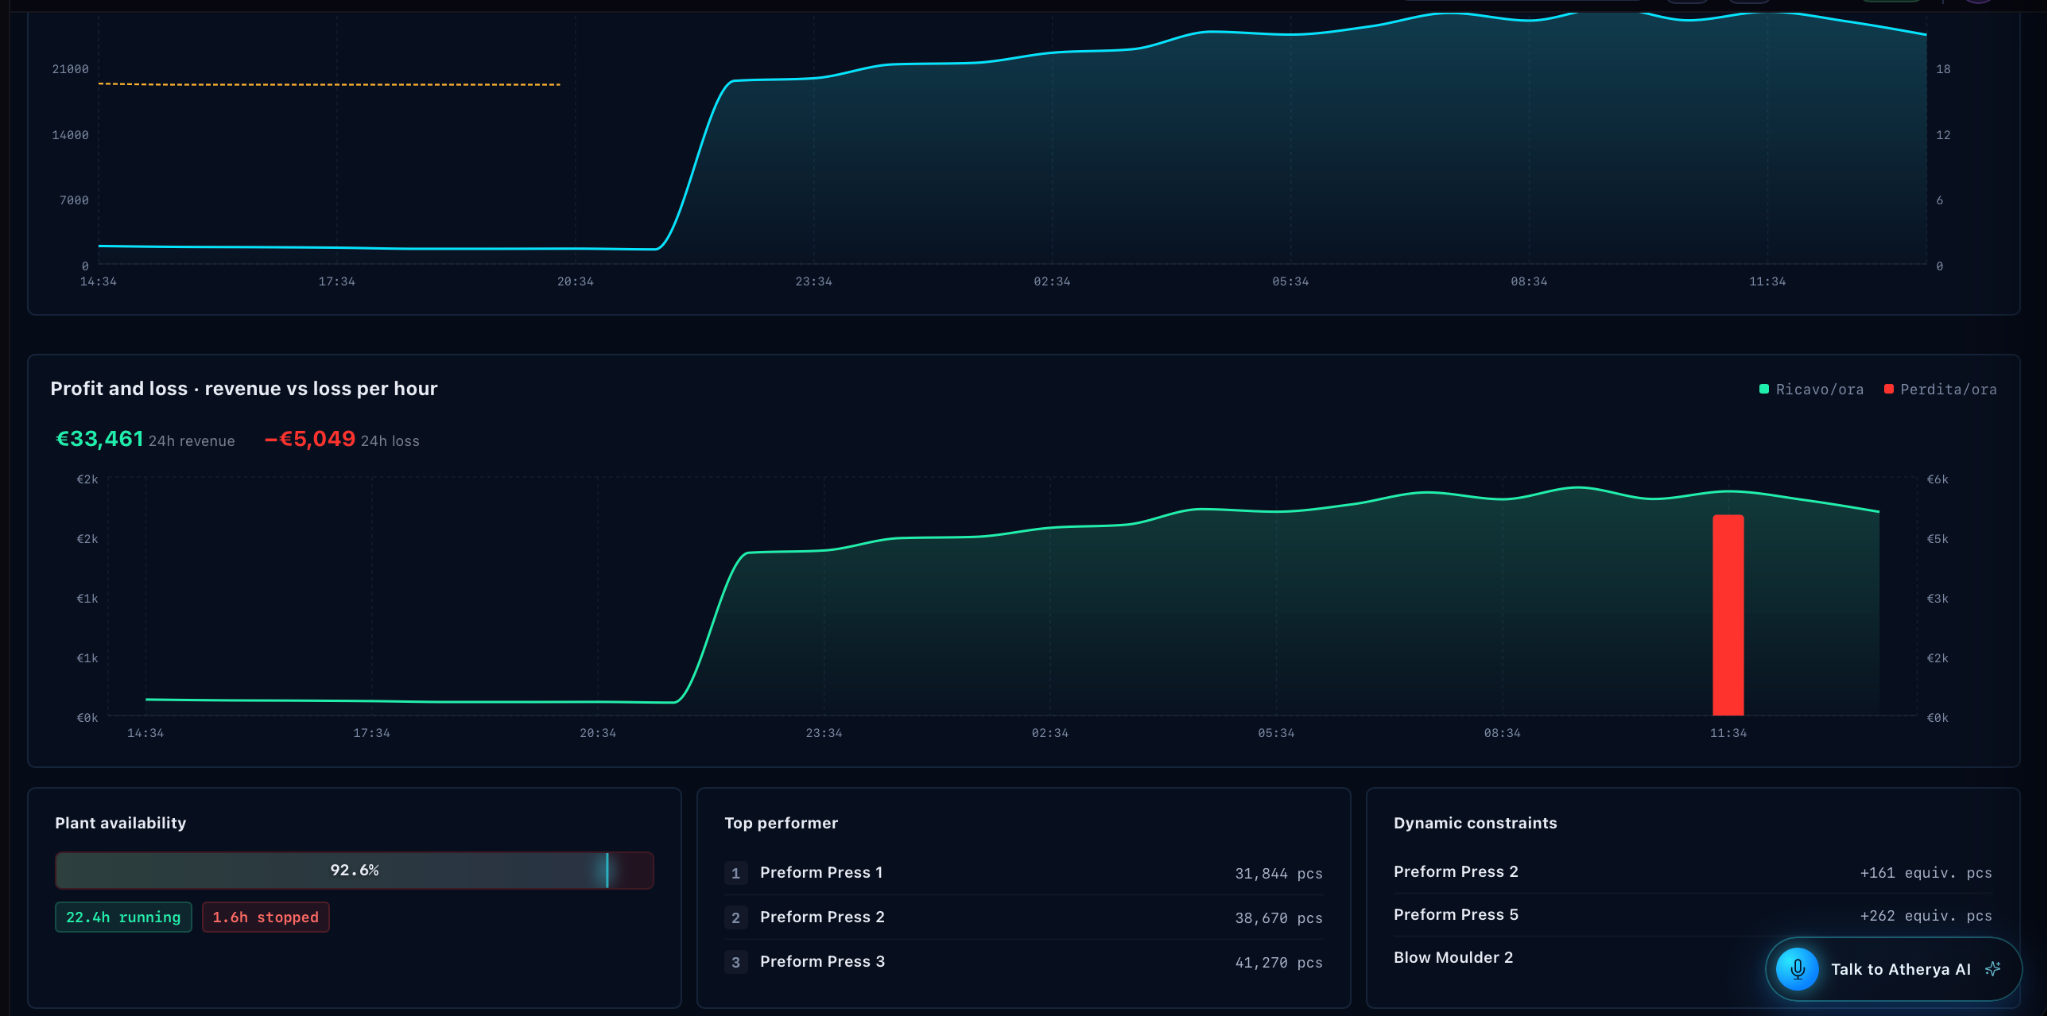The image size is (2047, 1016).
Task: Click the +161 equiv. pcs value
Action: (1925, 872)
